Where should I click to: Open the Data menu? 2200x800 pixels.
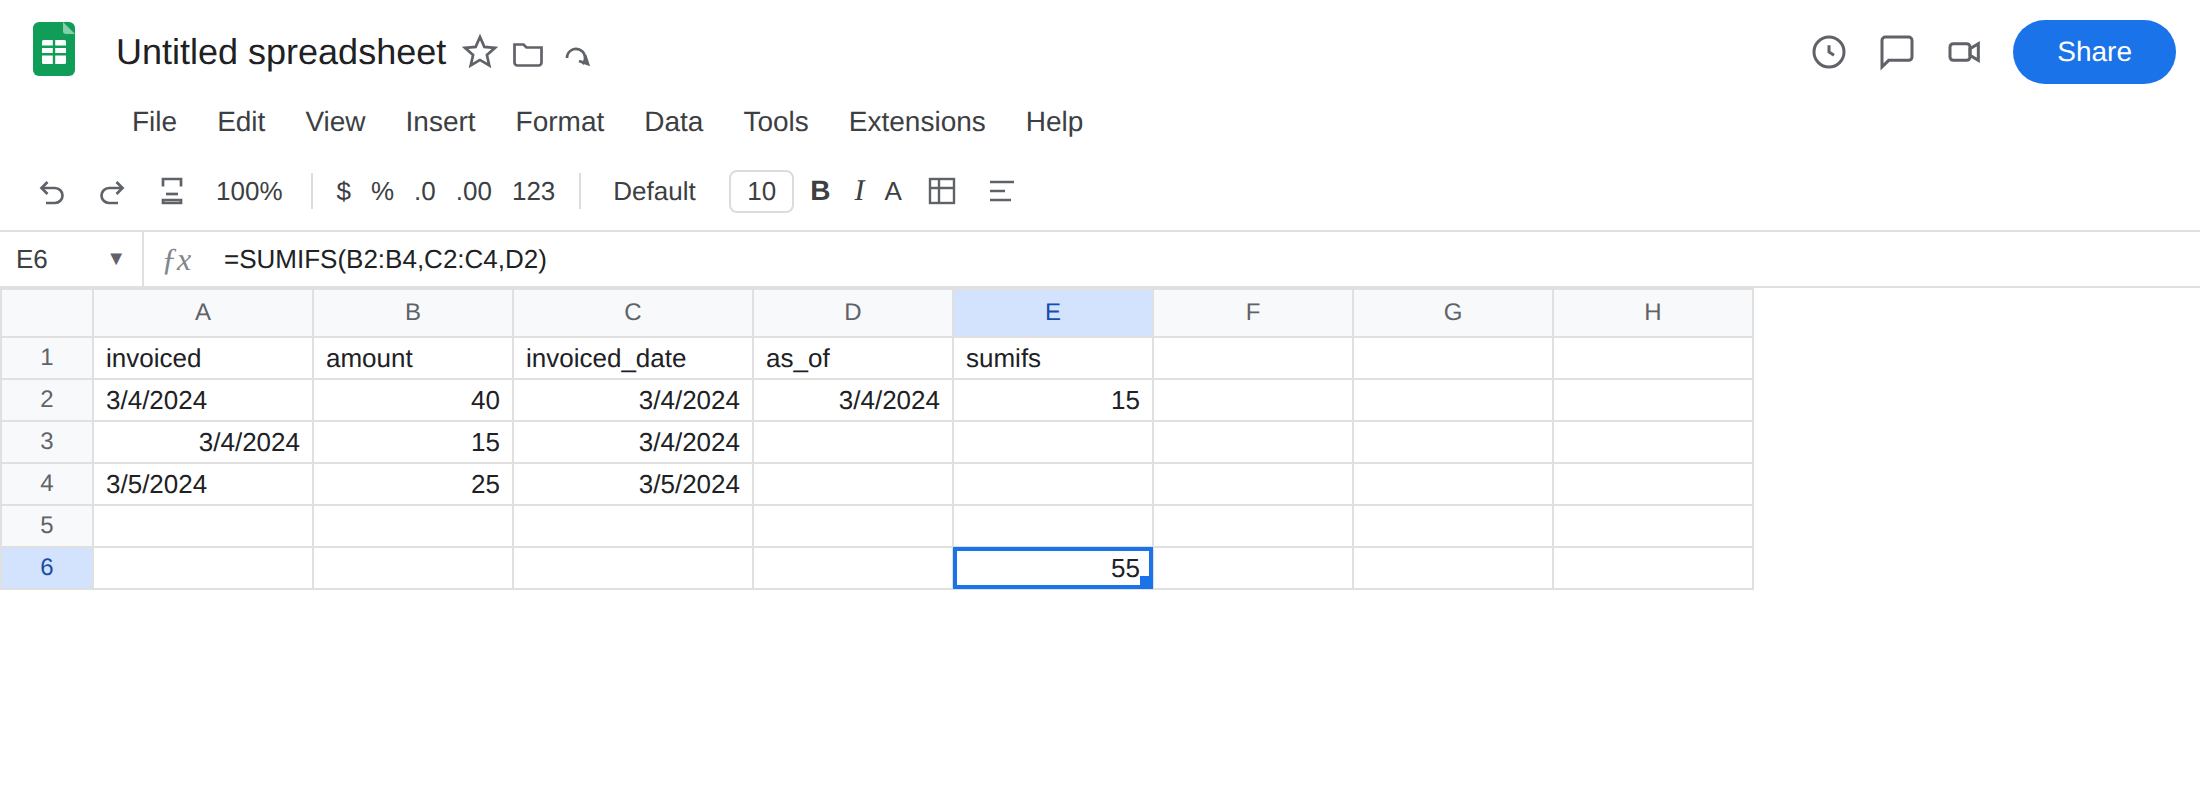pyautogui.click(x=673, y=122)
